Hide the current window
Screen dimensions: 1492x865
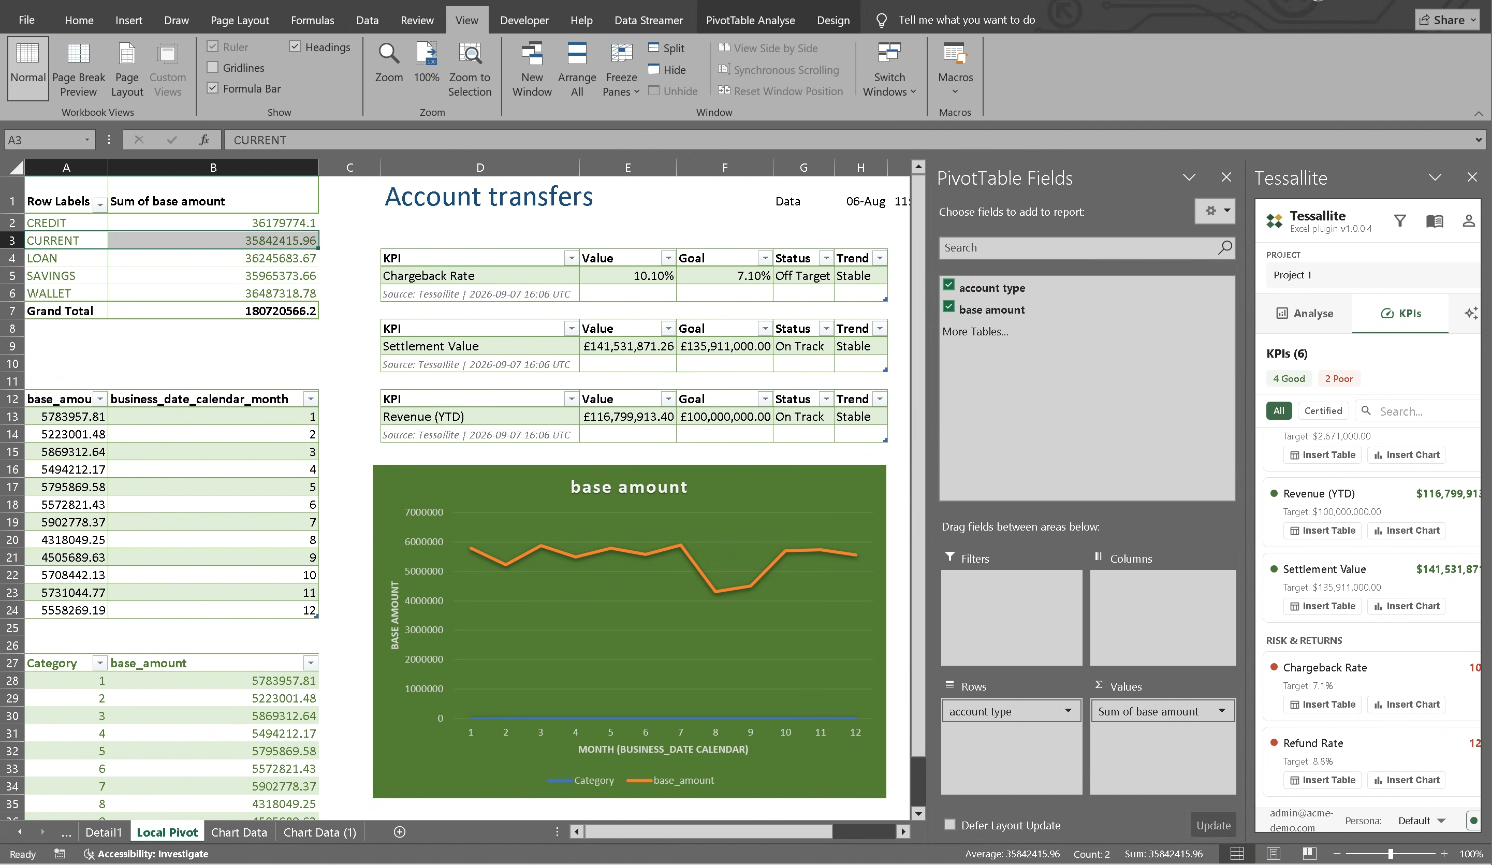tap(666, 70)
